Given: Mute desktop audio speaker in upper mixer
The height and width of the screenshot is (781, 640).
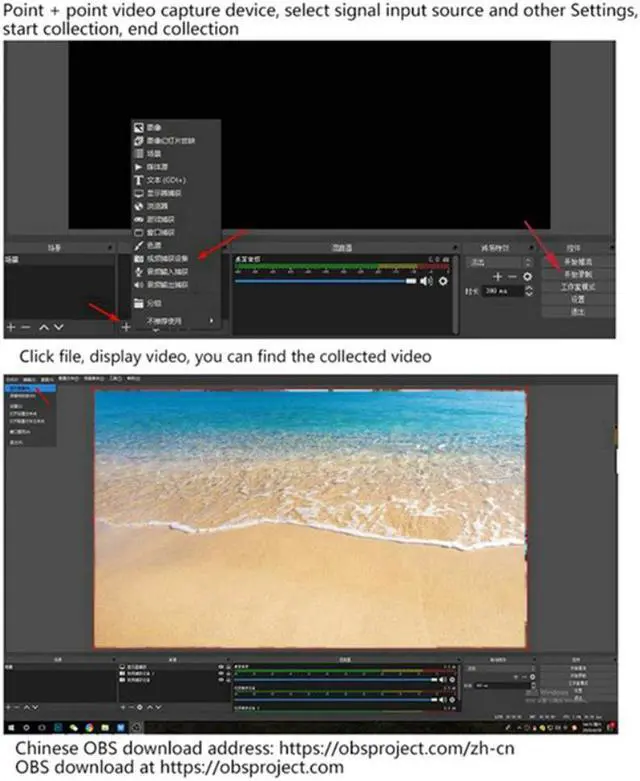Looking at the screenshot, I should point(427,282).
